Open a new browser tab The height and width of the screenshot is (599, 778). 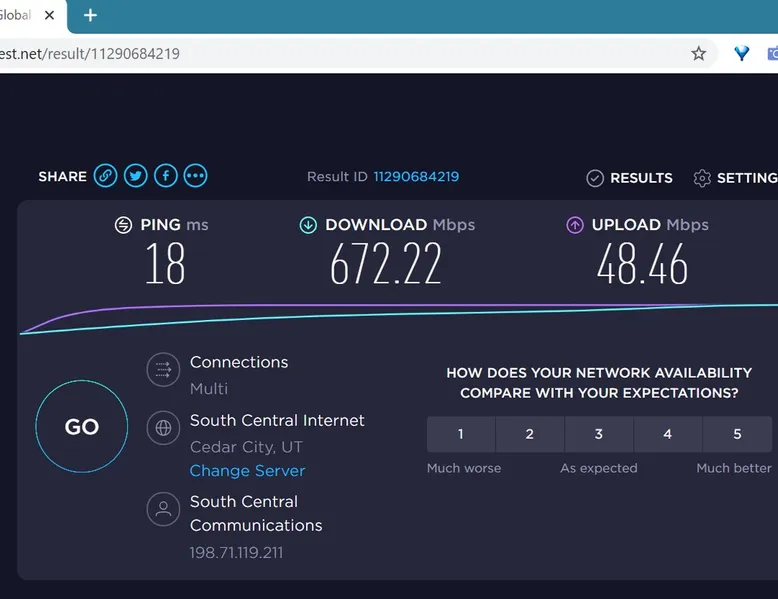pyautogui.click(x=91, y=16)
